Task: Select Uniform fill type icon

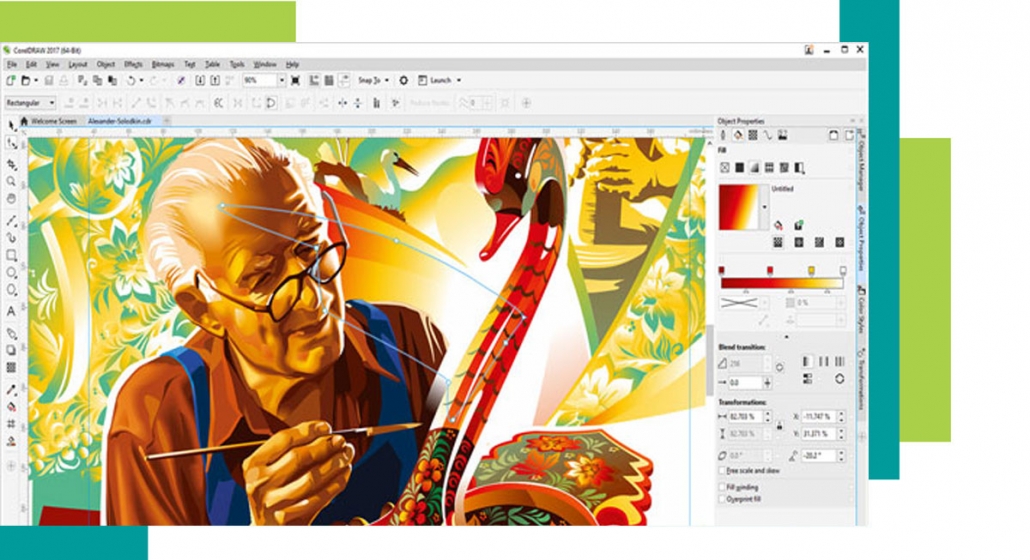Action: [740, 168]
